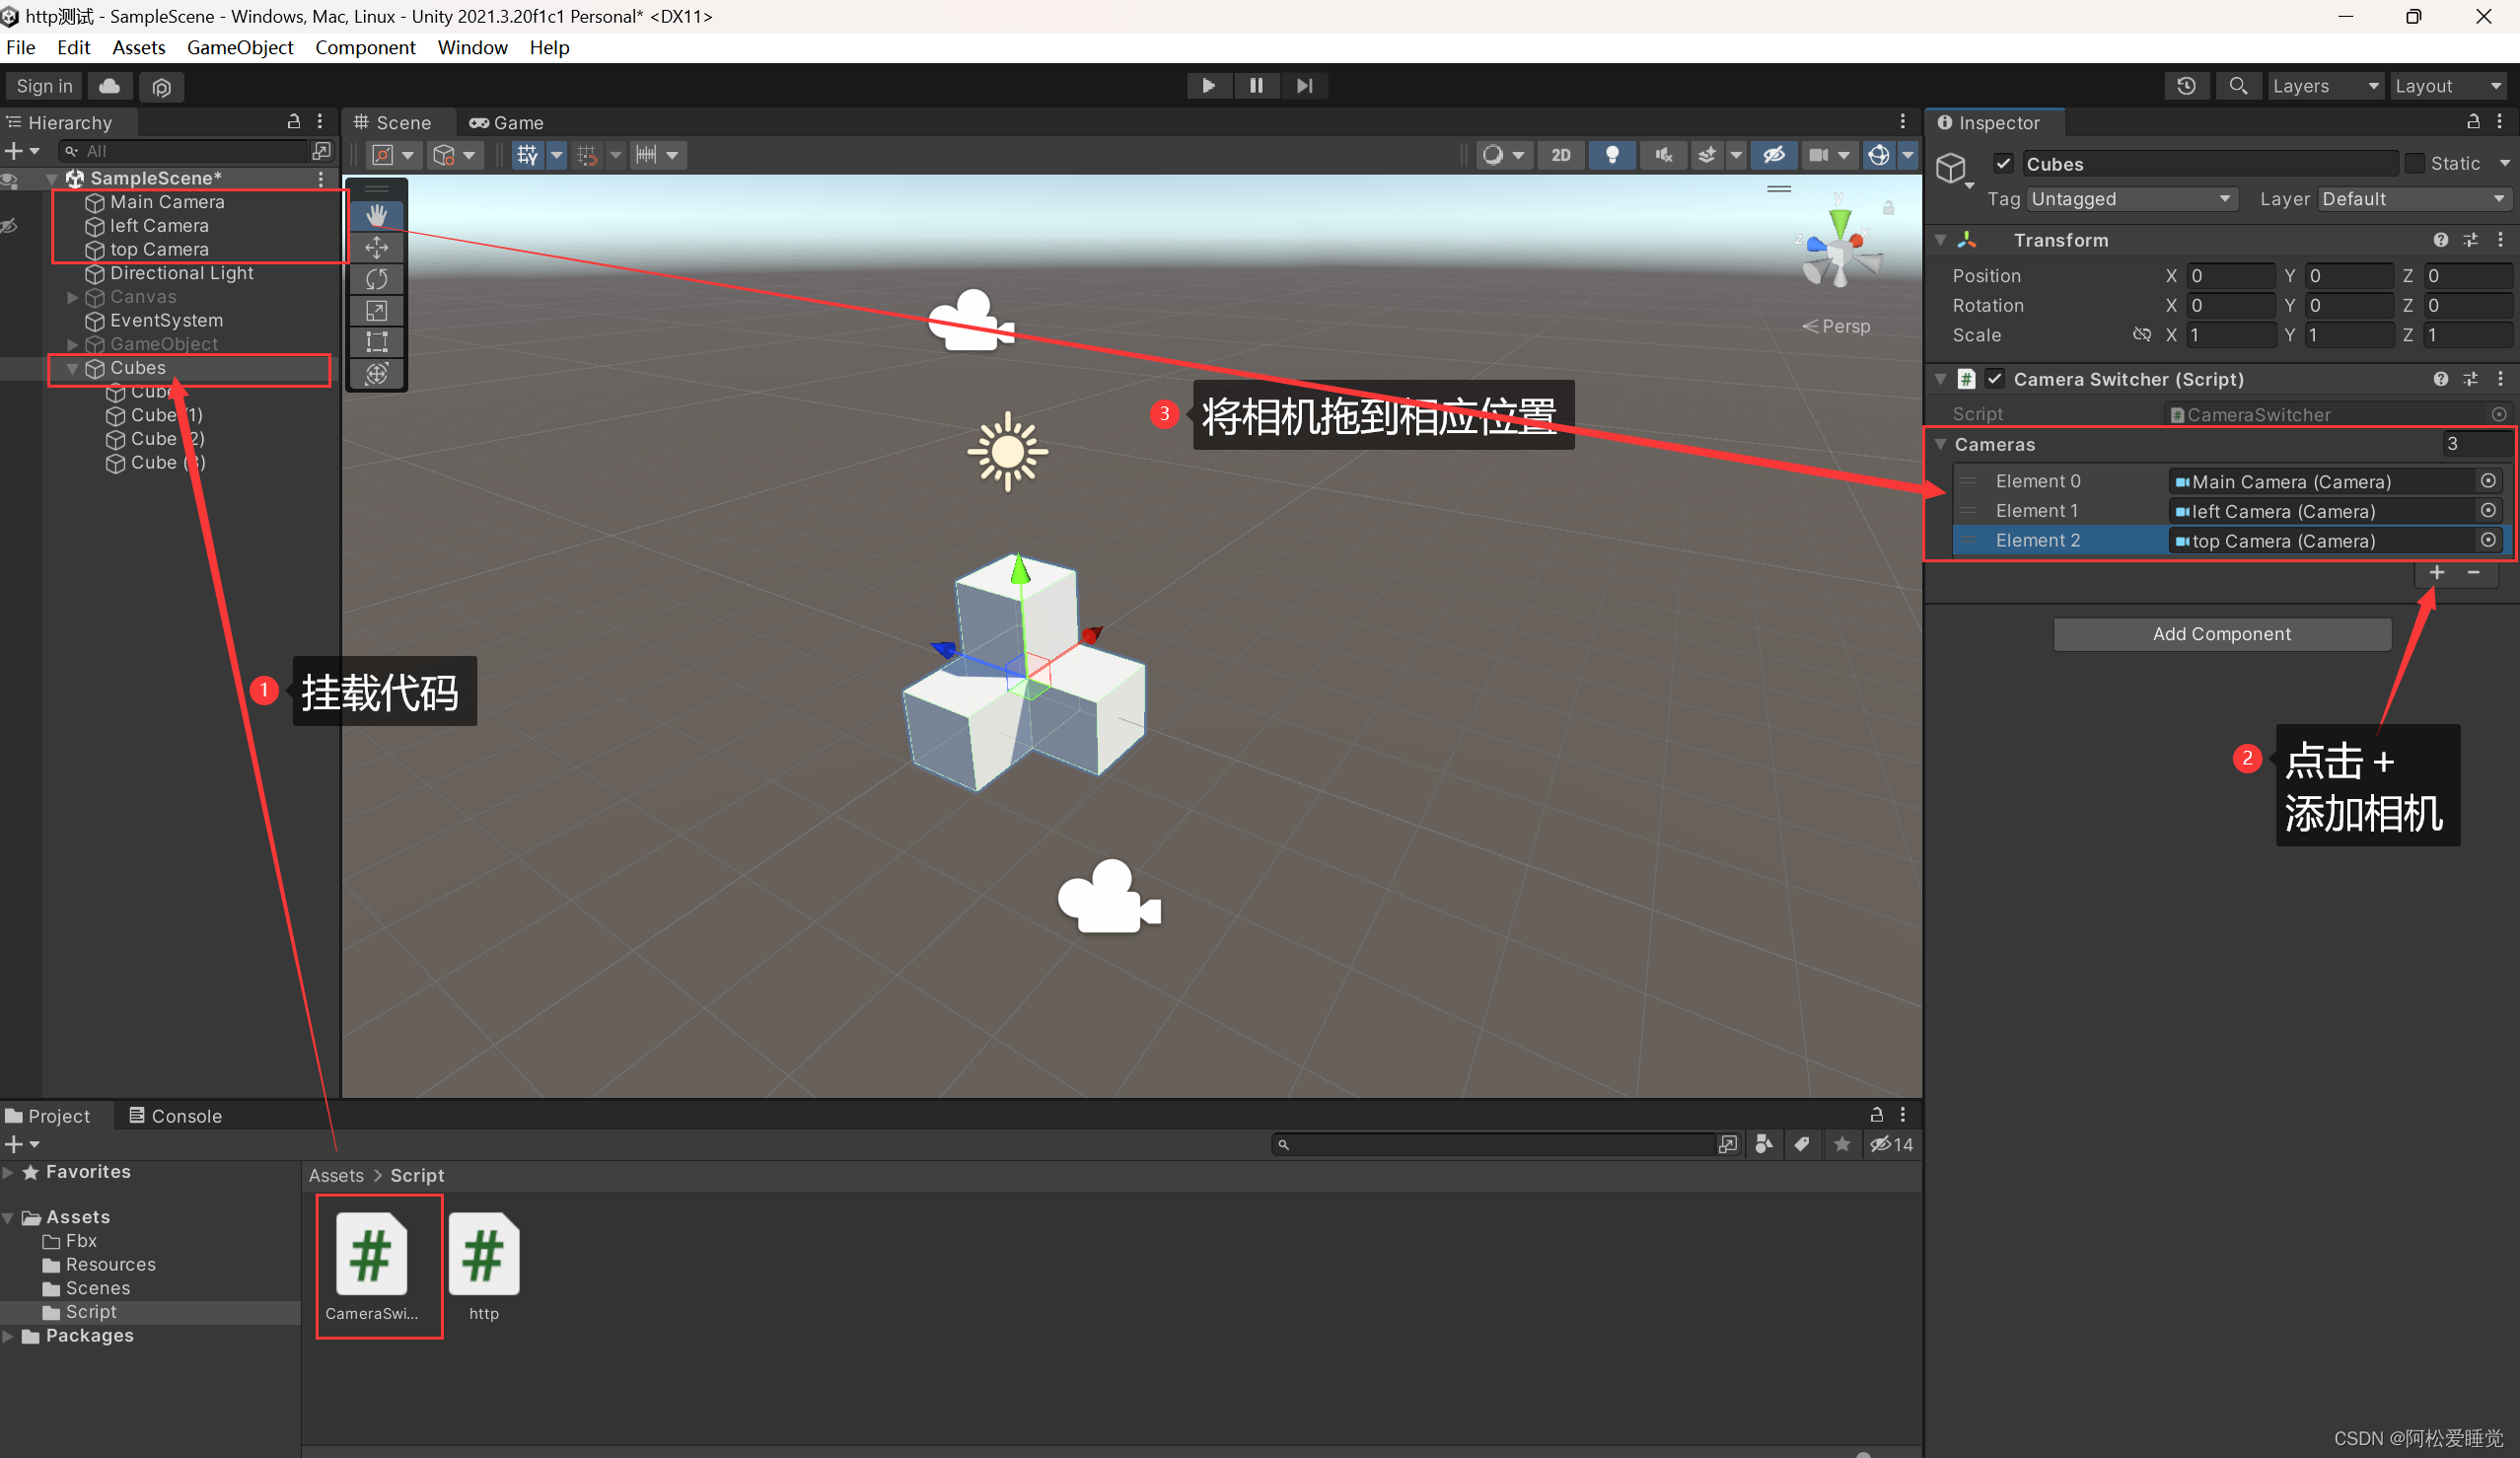Image resolution: width=2520 pixels, height=1458 pixels.
Task: Open the GameObject menu
Action: pyautogui.click(x=240, y=47)
